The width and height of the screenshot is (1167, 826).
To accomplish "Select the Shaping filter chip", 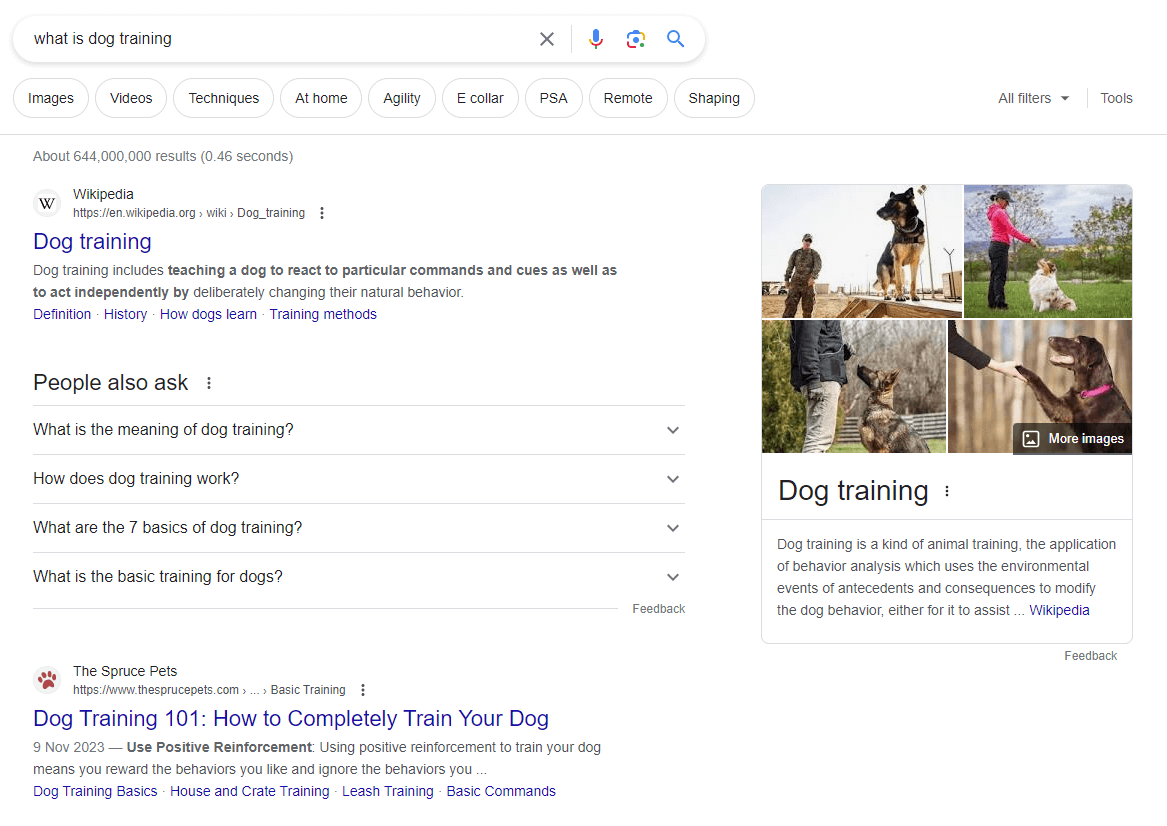I will tap(714, 98).
